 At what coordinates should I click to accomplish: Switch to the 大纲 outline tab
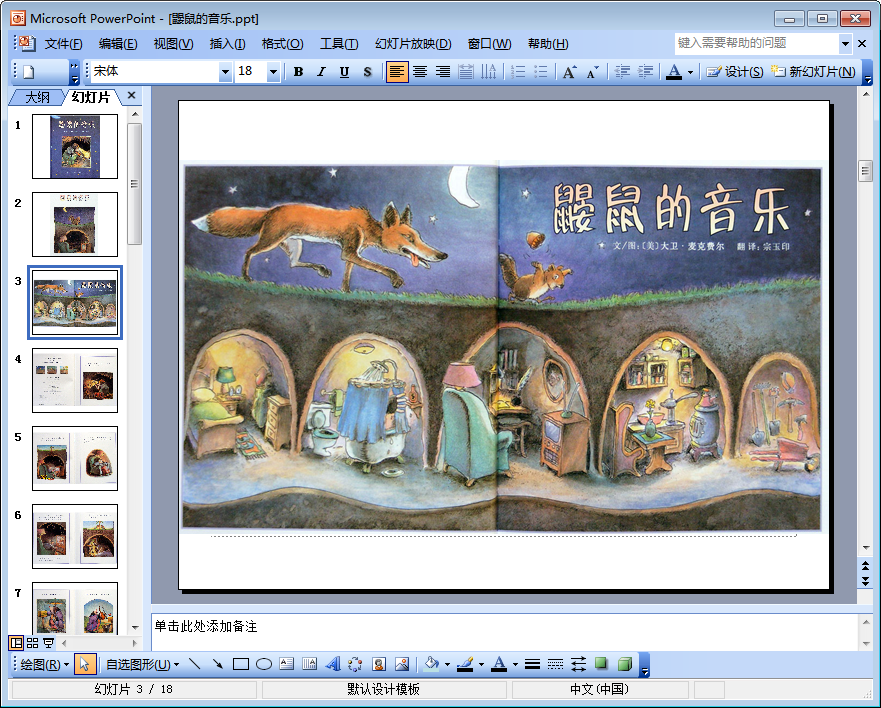click(38, 97)
